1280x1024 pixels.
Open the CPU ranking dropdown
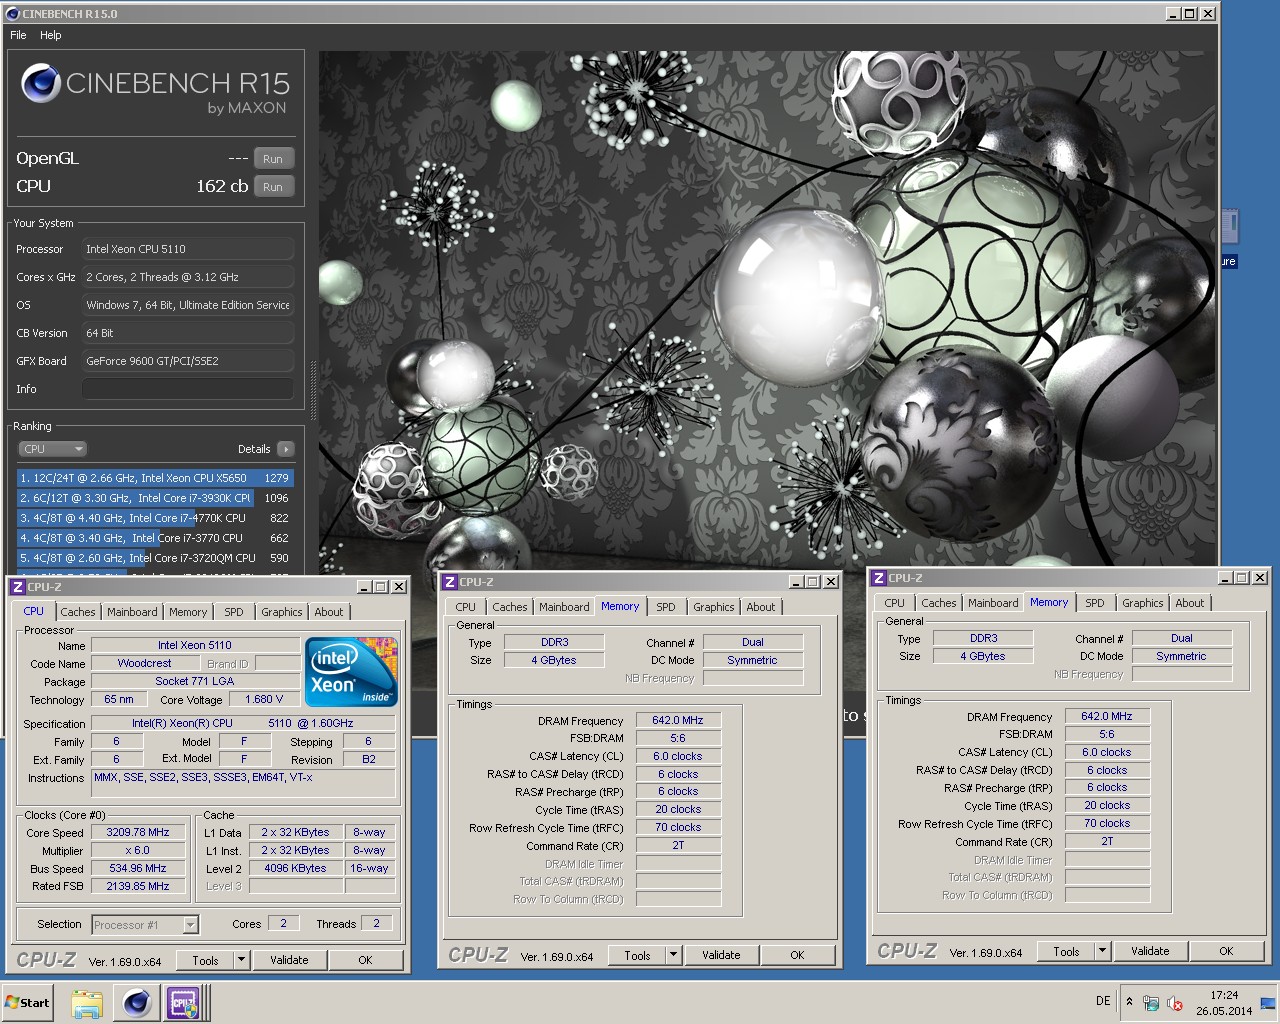pyautogui.click(x=53, y=449)
